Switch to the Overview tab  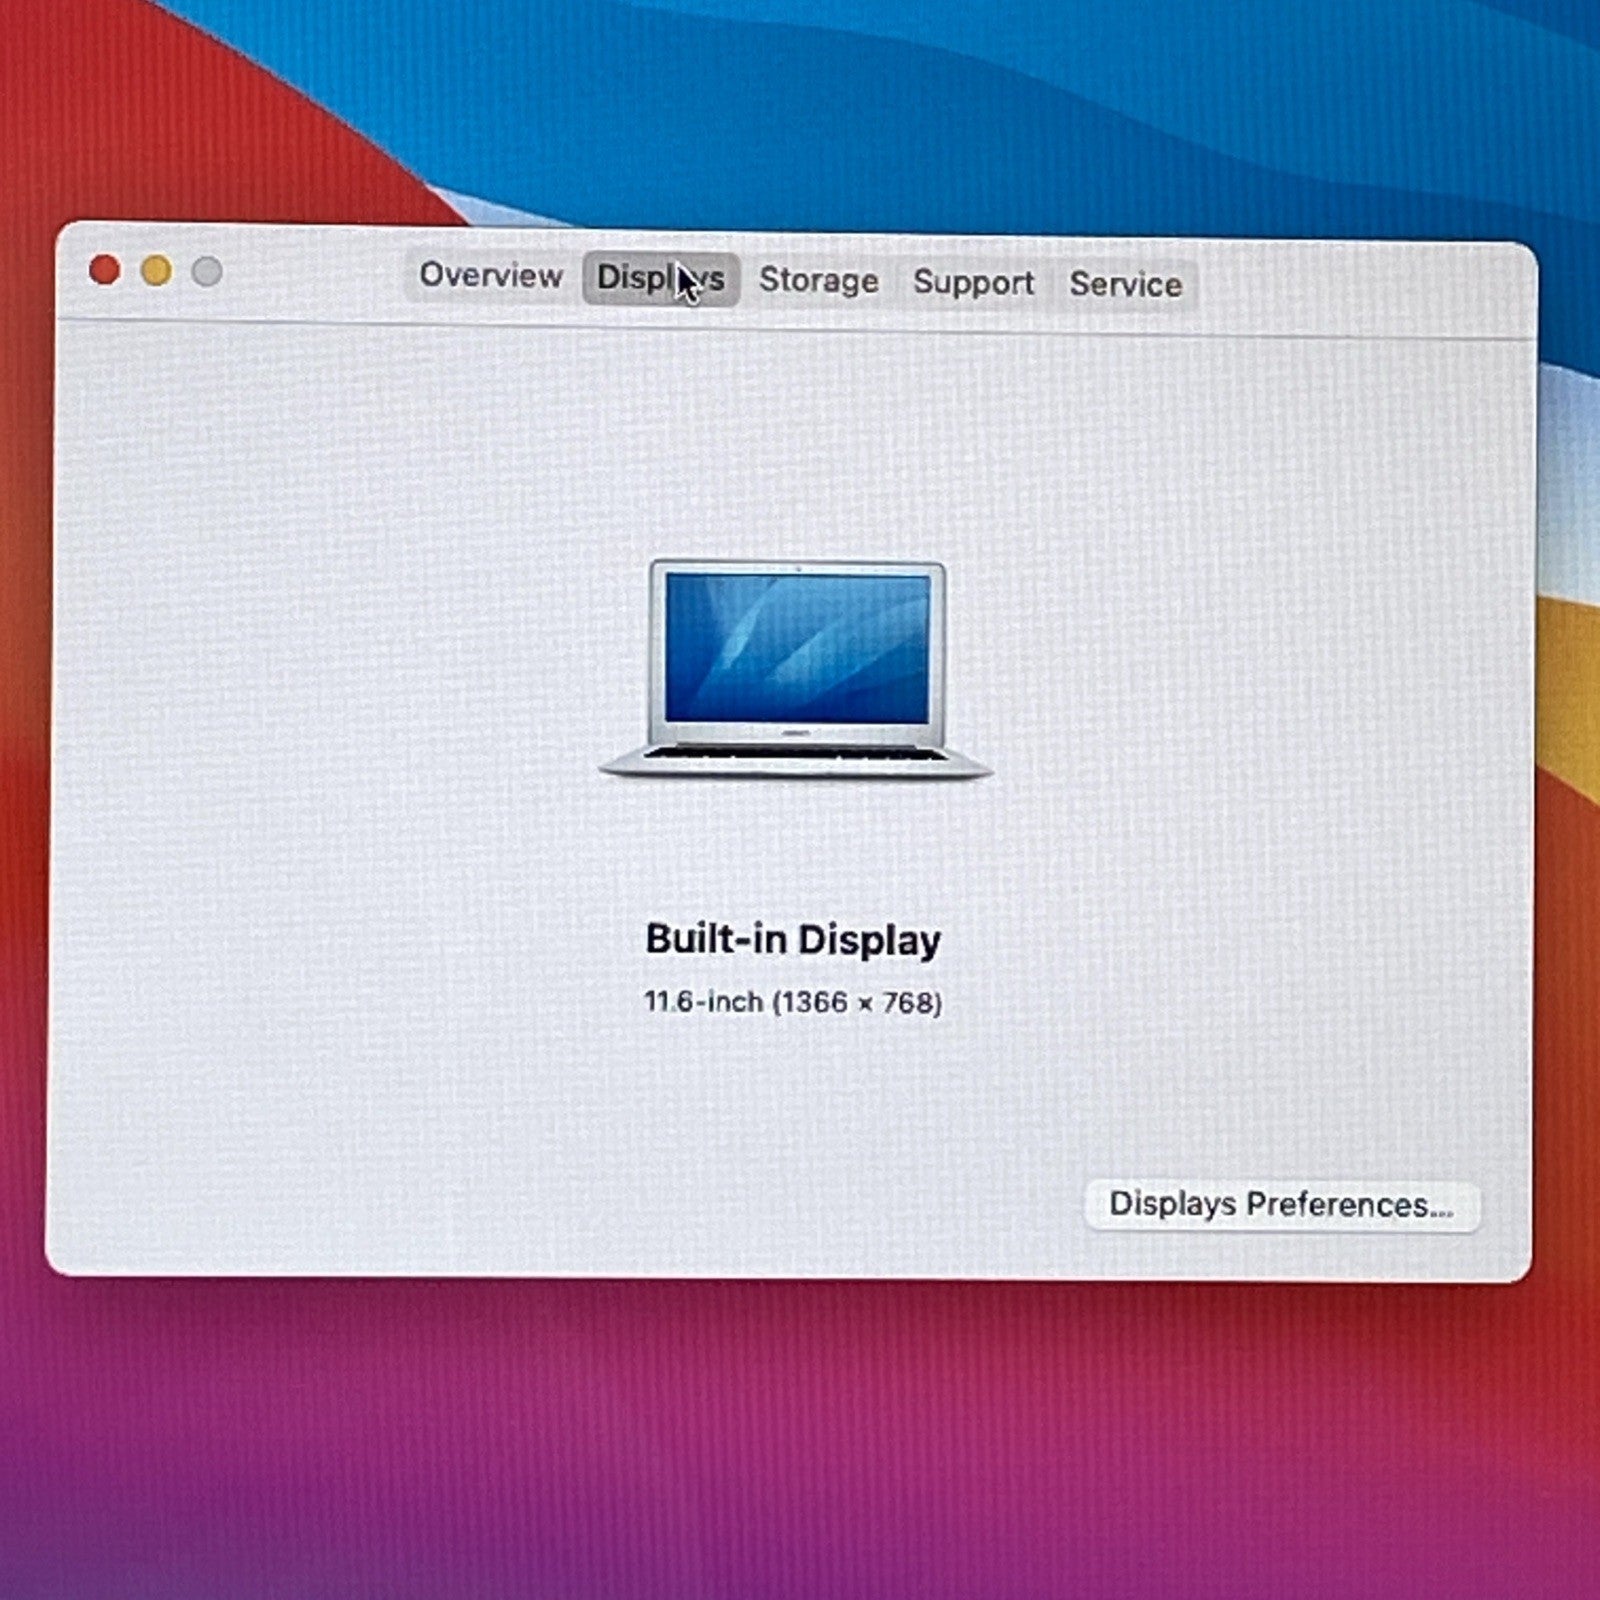point(491,278)
